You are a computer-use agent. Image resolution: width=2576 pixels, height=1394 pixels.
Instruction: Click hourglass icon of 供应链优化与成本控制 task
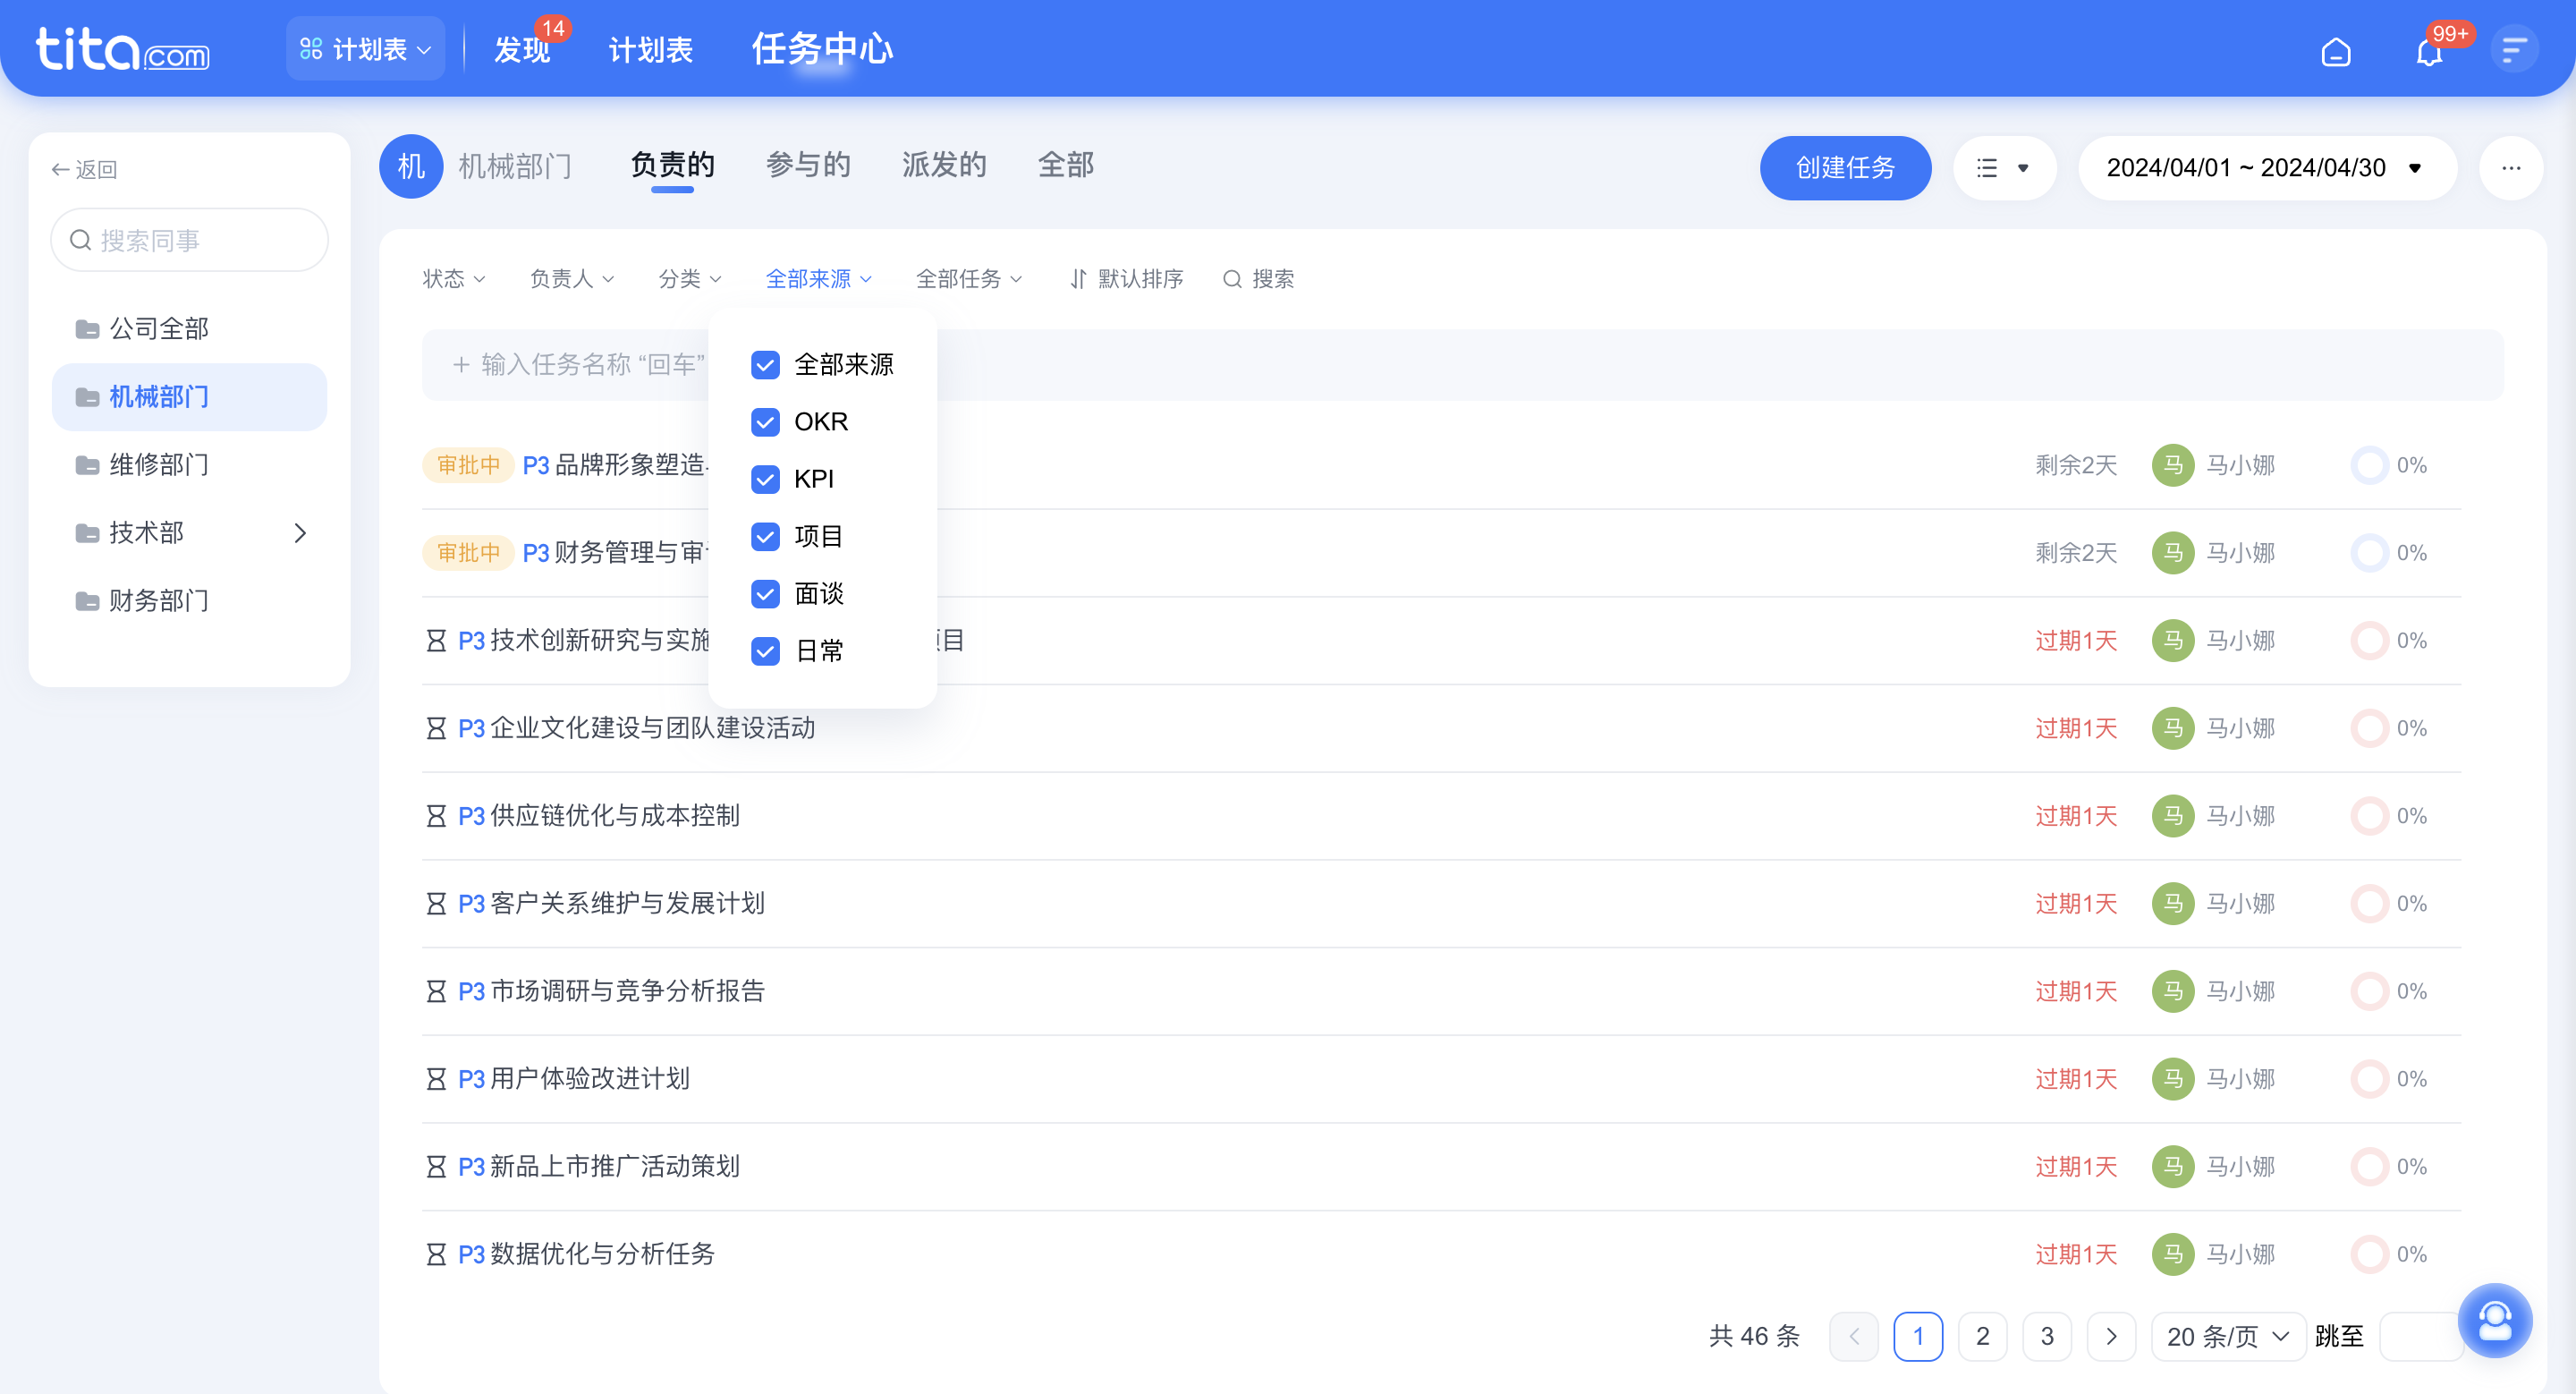436,816
